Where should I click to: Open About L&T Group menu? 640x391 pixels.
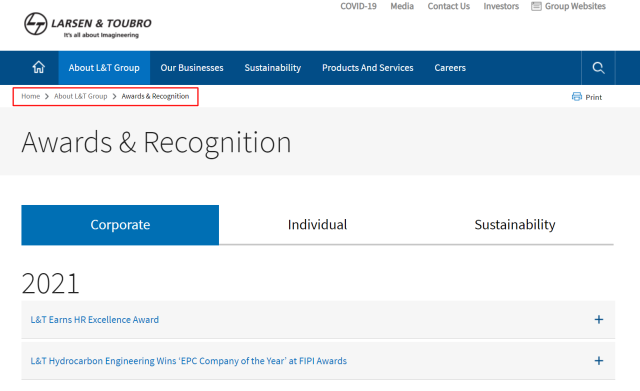[104, 68]
